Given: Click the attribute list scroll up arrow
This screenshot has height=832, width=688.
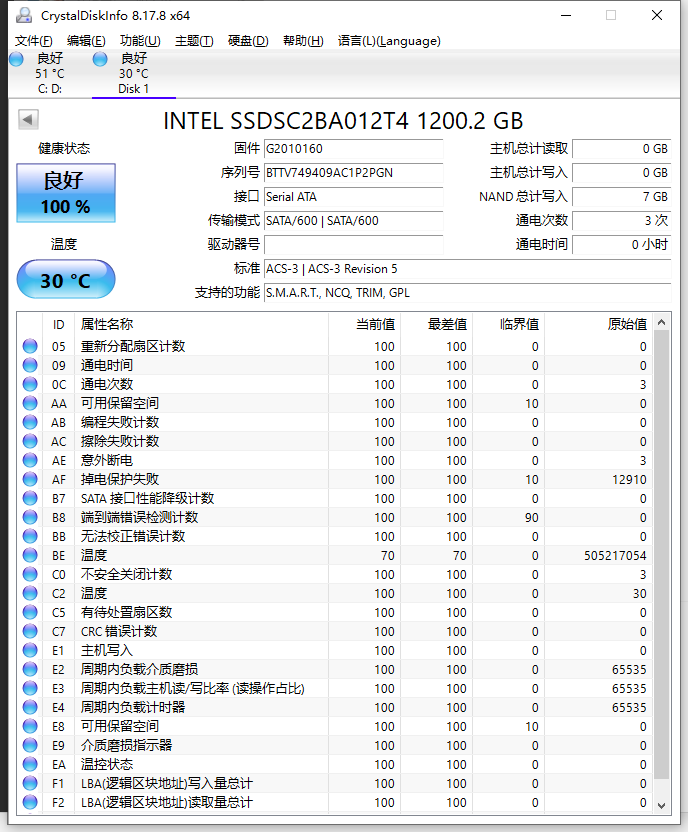Looking at the screenshot, I should pyautogui.click(x=661, y=322).
